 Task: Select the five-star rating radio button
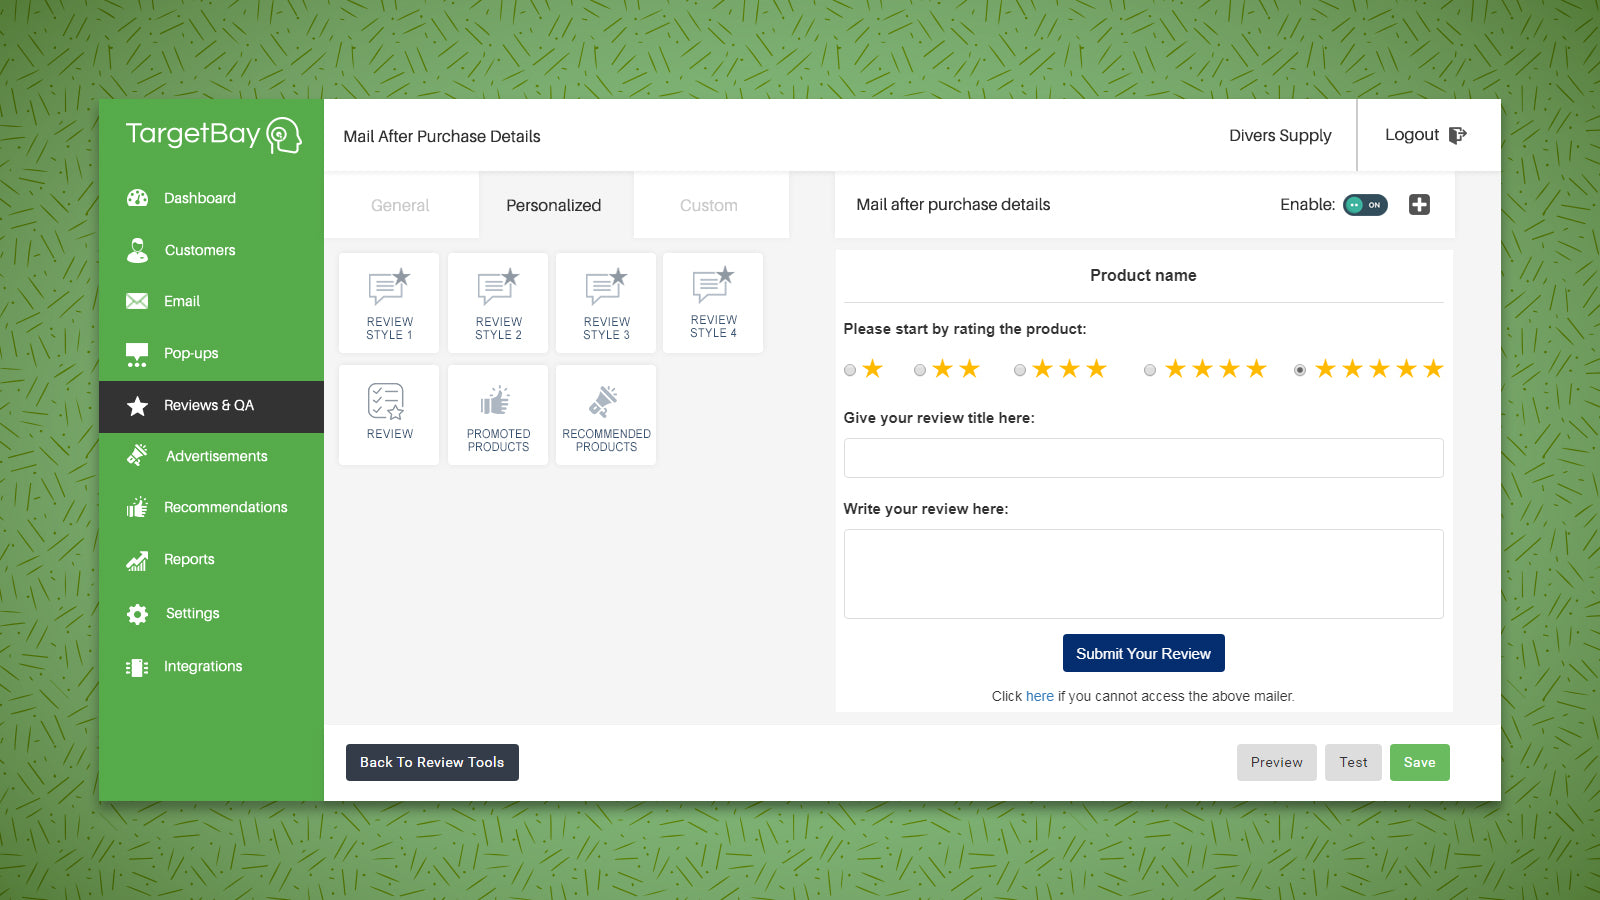click(x=1300, y=370)
